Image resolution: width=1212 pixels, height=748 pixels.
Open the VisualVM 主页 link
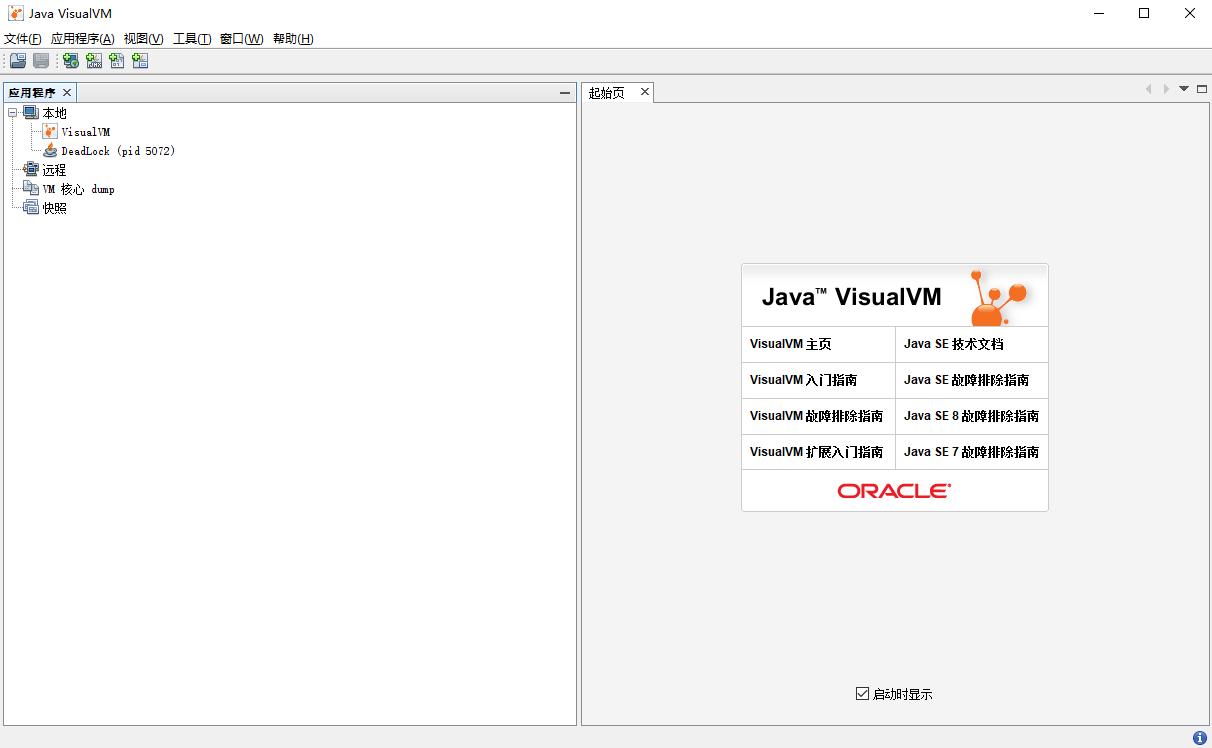pos(791,344)
